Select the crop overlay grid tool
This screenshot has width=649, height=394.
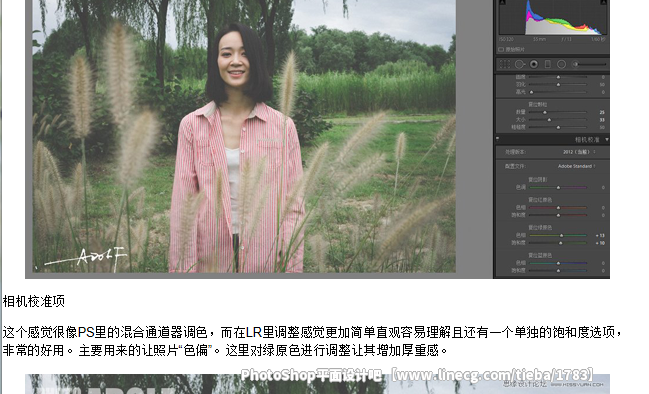click(x=505, y=64)
